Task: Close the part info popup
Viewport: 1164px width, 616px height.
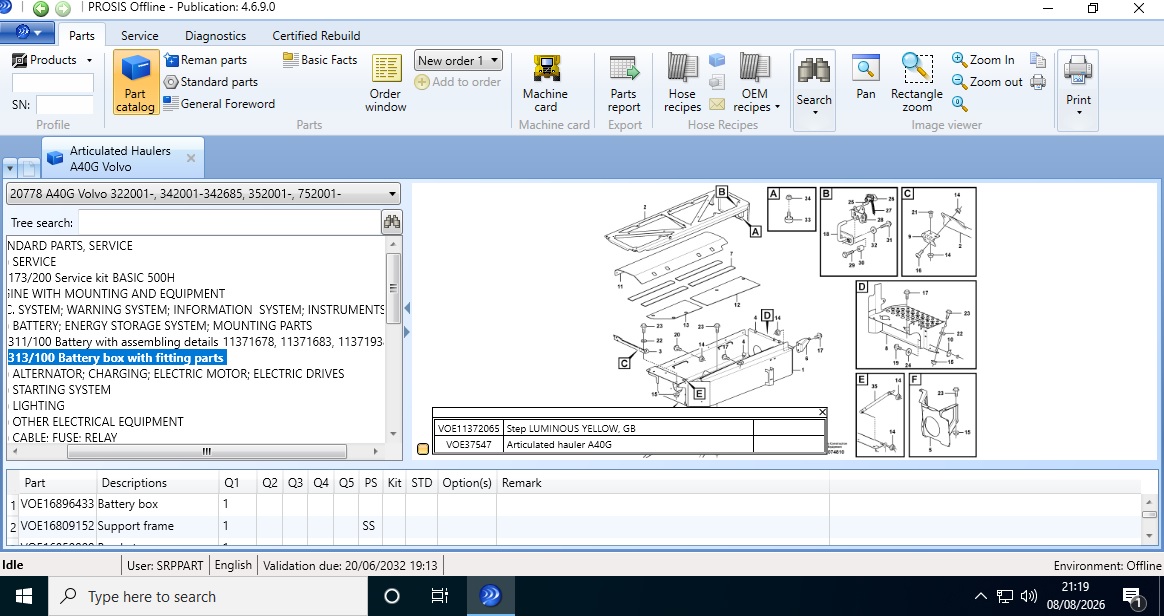Action: click(822, 412)
